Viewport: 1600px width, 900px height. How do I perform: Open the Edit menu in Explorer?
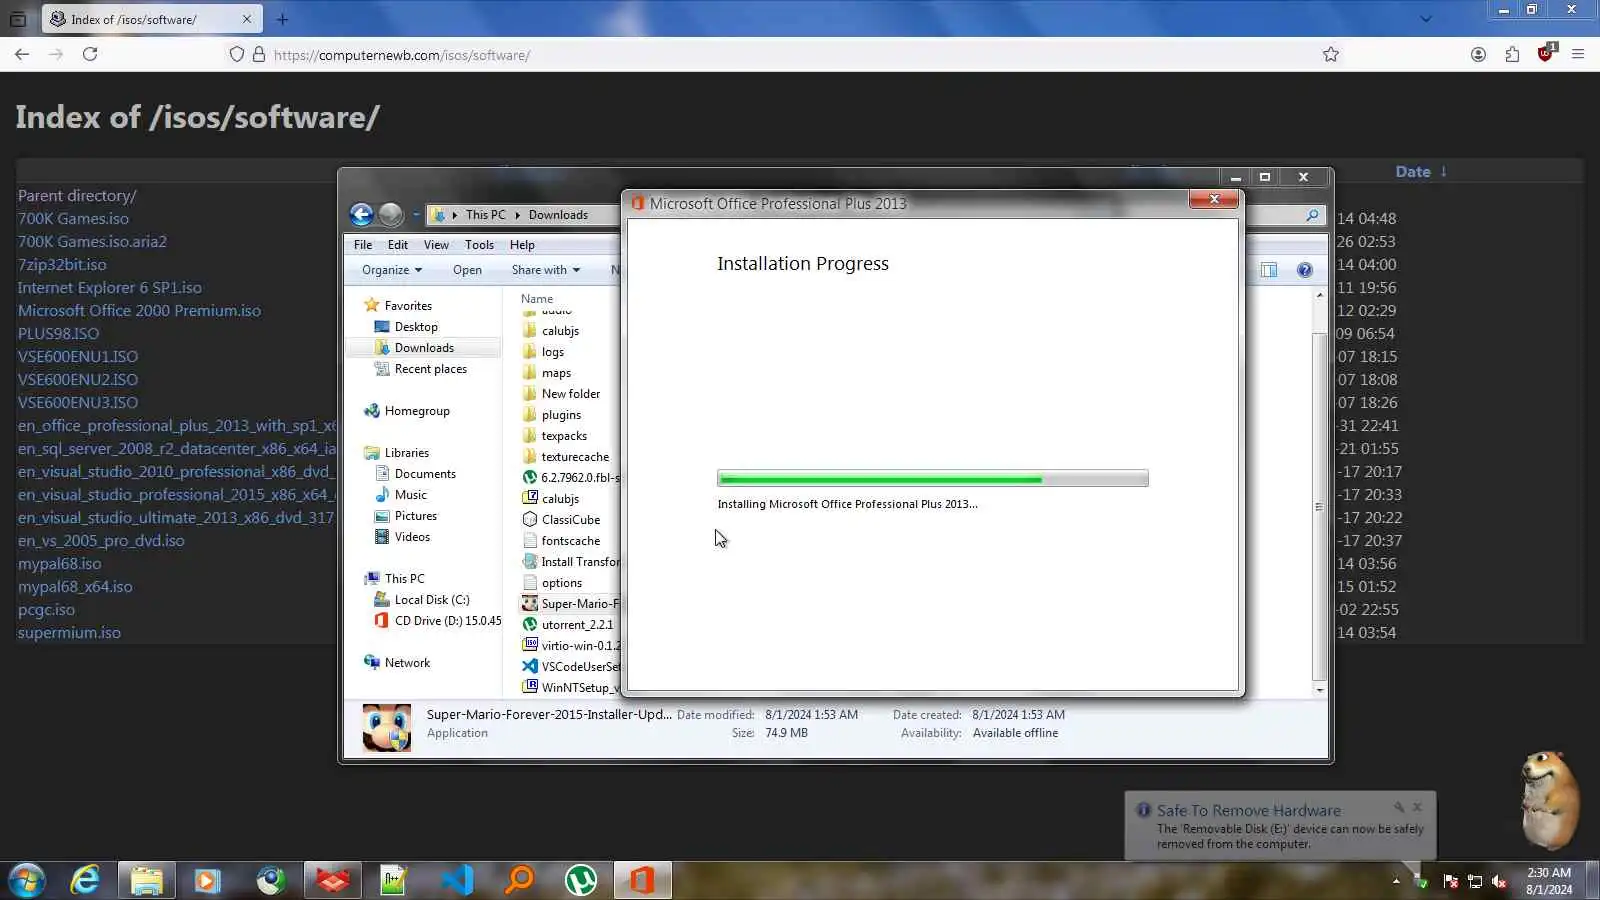coord(398,245)
